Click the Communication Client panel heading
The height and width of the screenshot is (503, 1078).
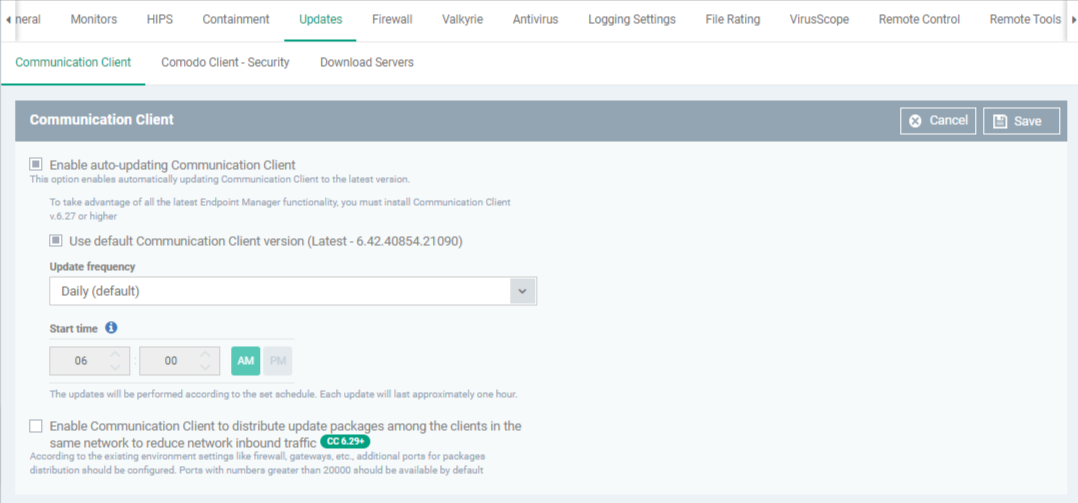click(x=102, y=120)
